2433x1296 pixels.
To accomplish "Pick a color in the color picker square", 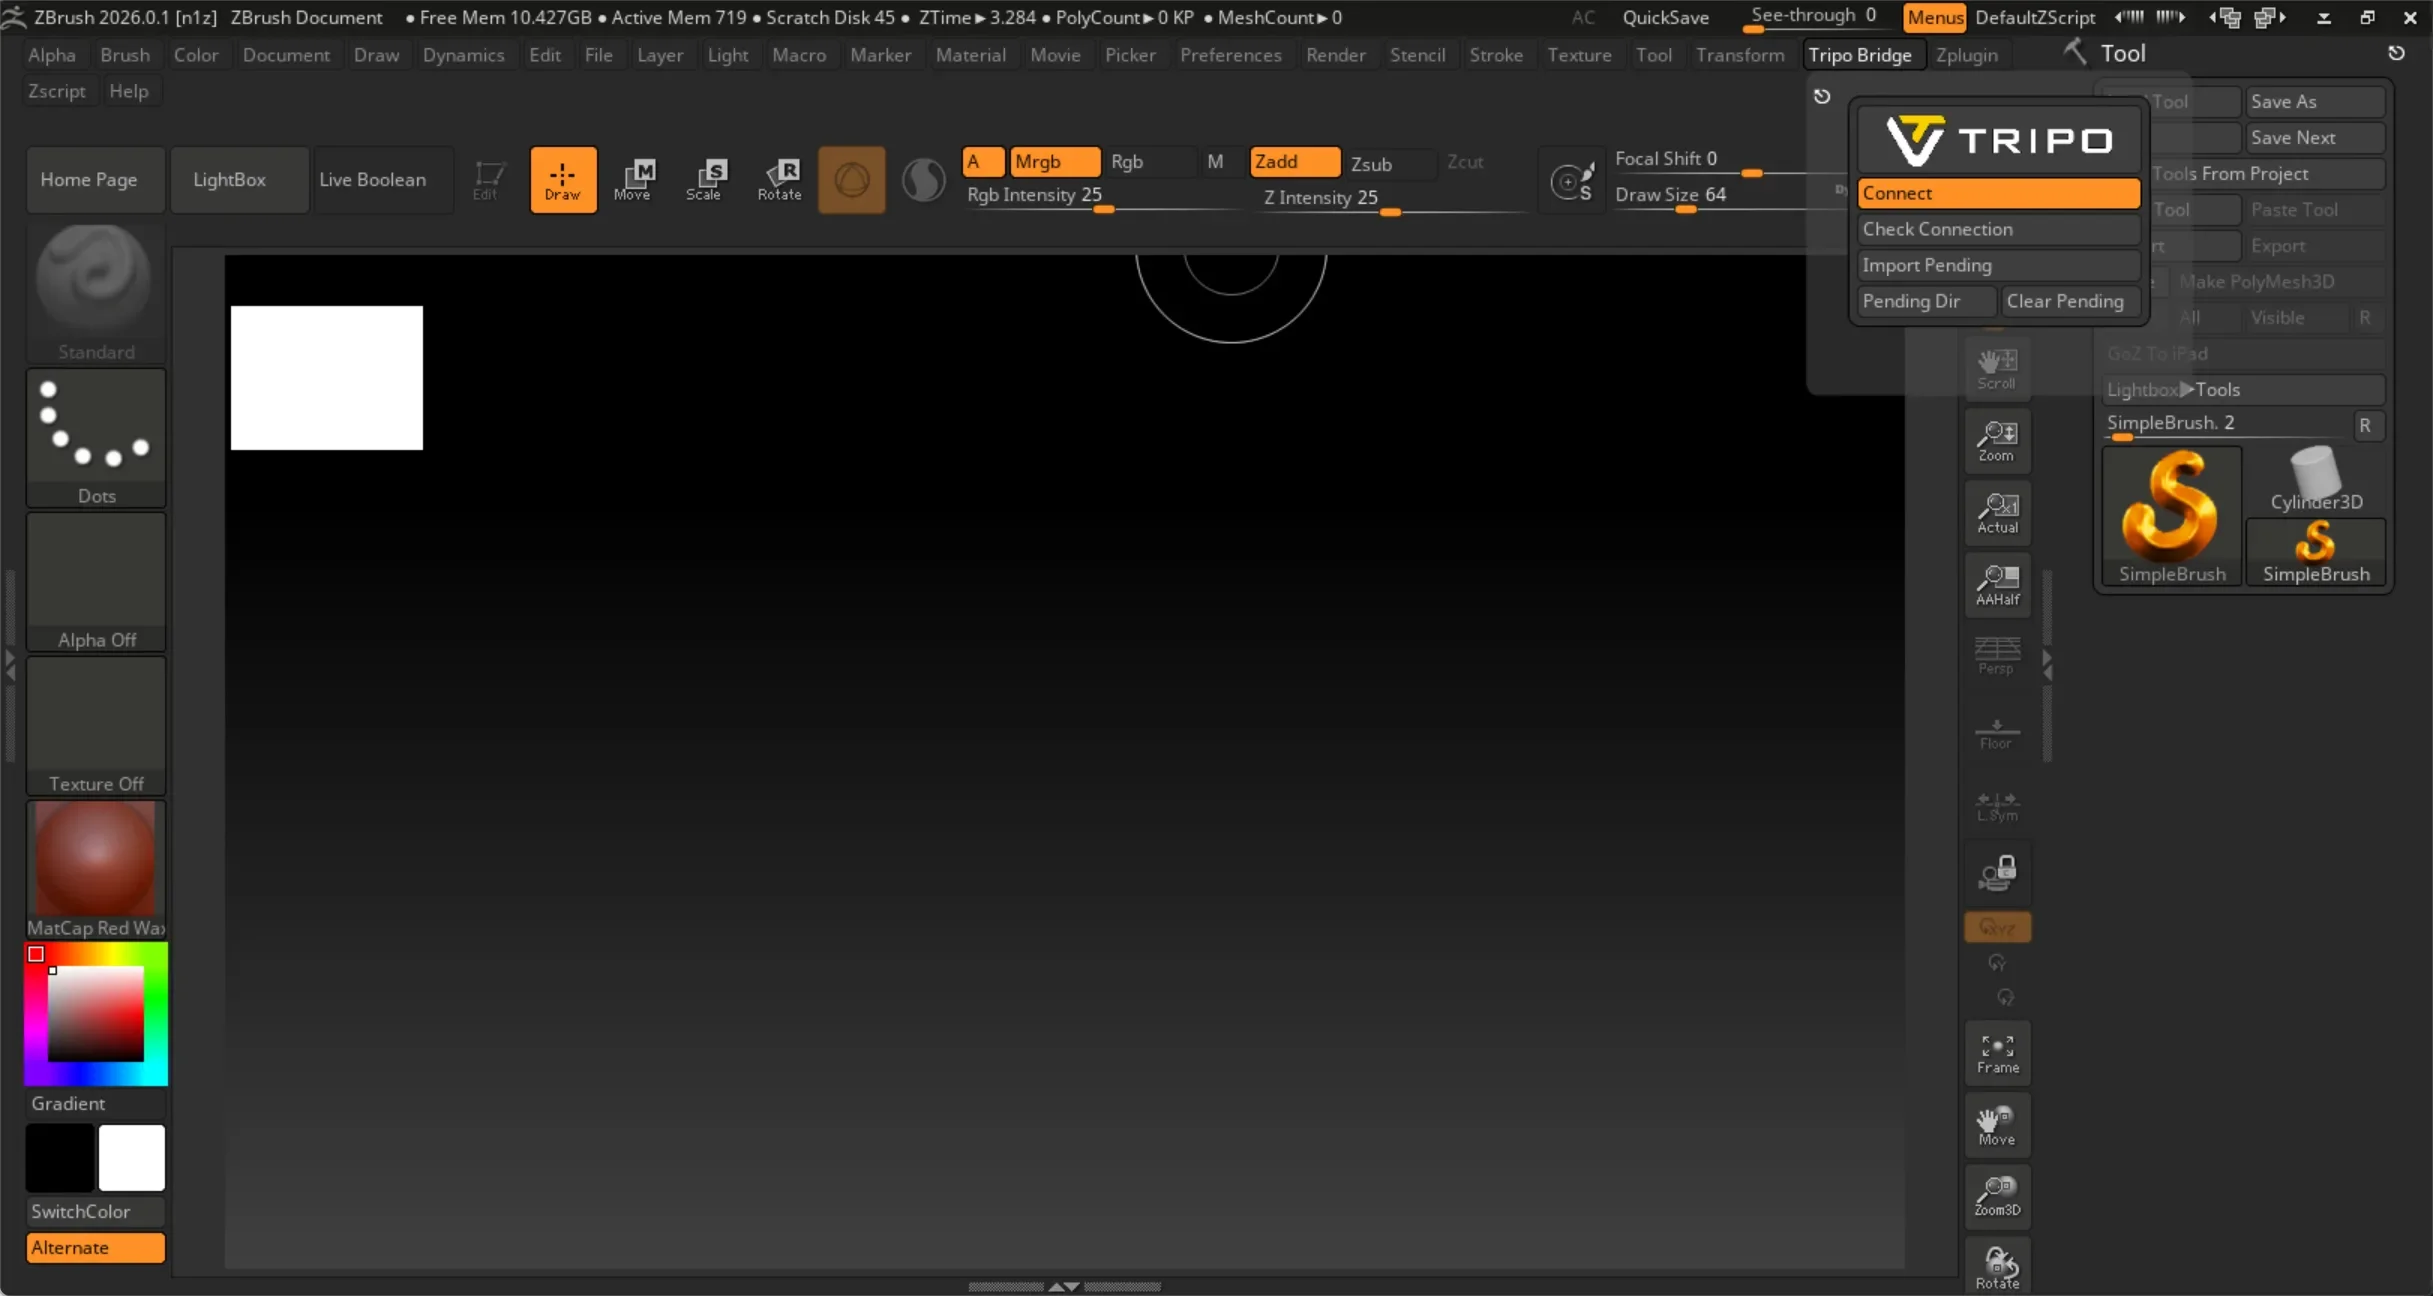I will (96, 1014).
